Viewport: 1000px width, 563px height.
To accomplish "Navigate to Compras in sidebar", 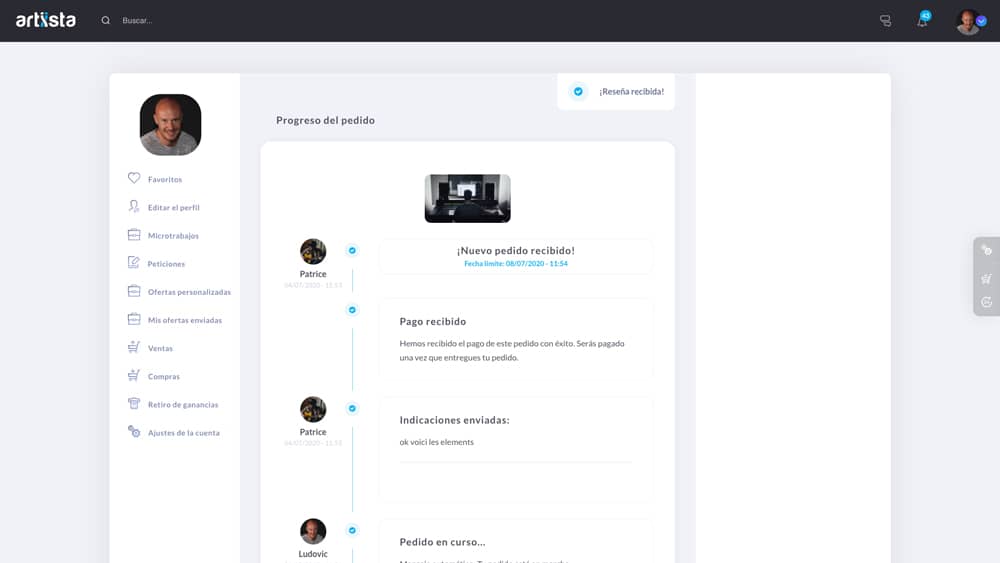I will click(164, 376).
